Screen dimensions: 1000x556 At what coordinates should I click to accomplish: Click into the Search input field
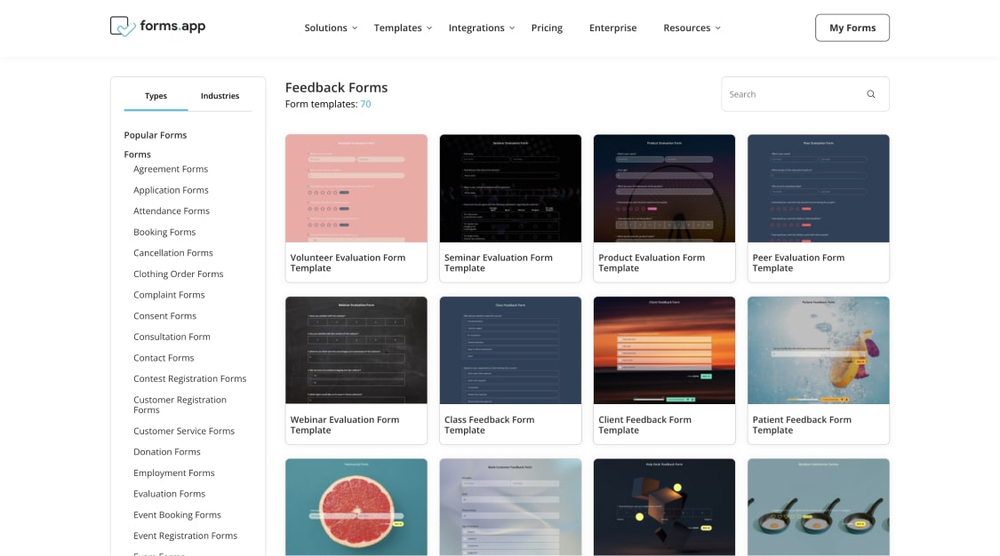tap(790, 94)
